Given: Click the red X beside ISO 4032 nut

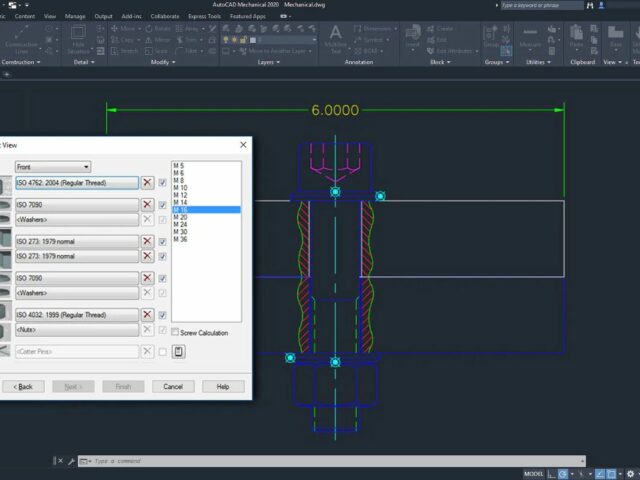Looking at the screenshot, I should [x=147, y=315].
